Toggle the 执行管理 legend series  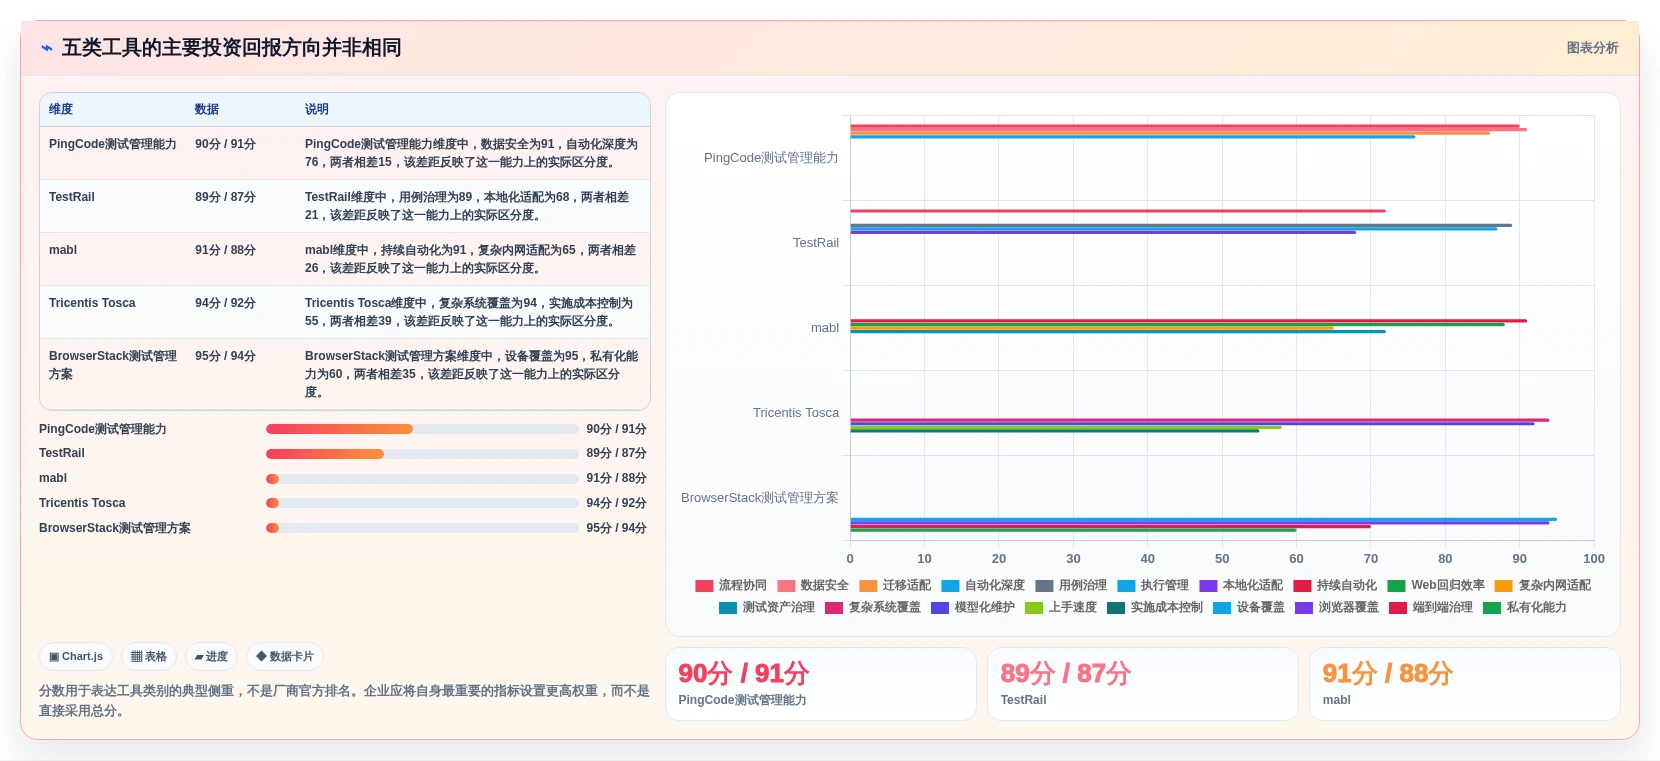point(1153,586)
